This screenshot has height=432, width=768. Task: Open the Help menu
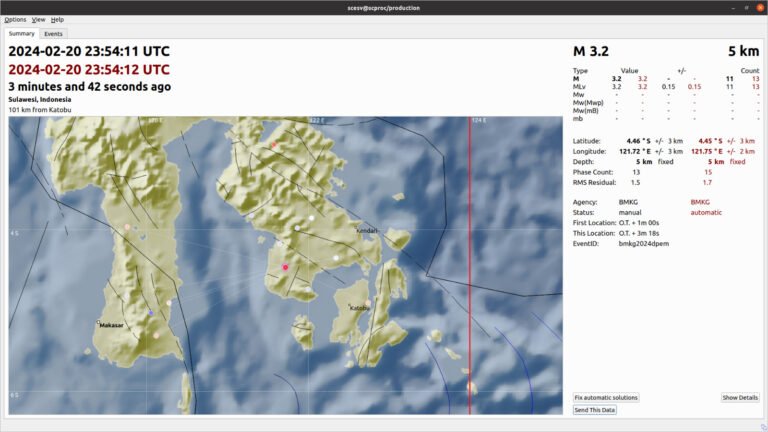tap(57, 20)
